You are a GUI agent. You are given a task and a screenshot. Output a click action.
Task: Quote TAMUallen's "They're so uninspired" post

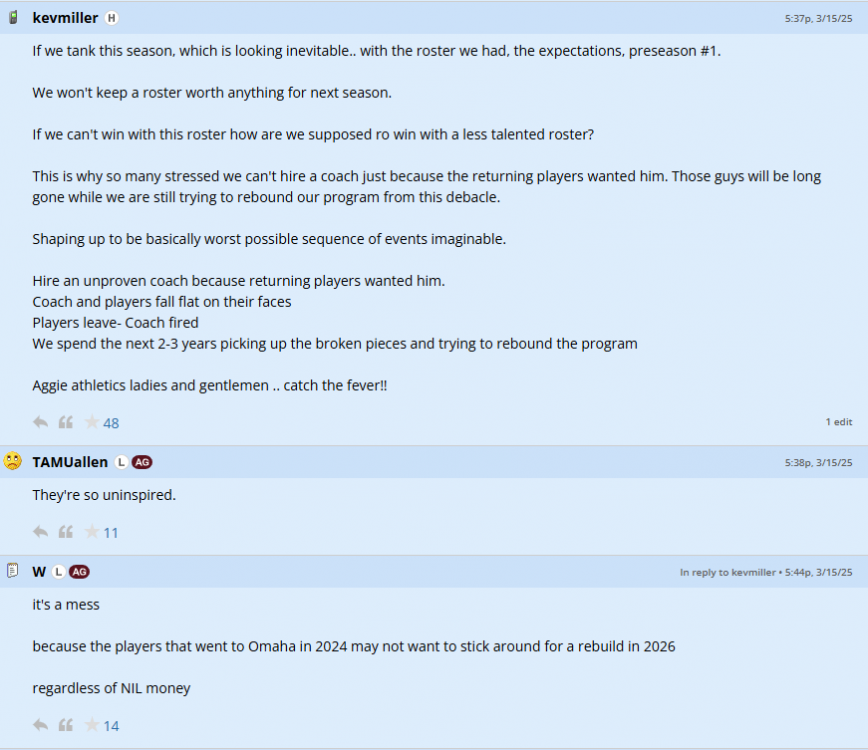(x=66, y=532)
